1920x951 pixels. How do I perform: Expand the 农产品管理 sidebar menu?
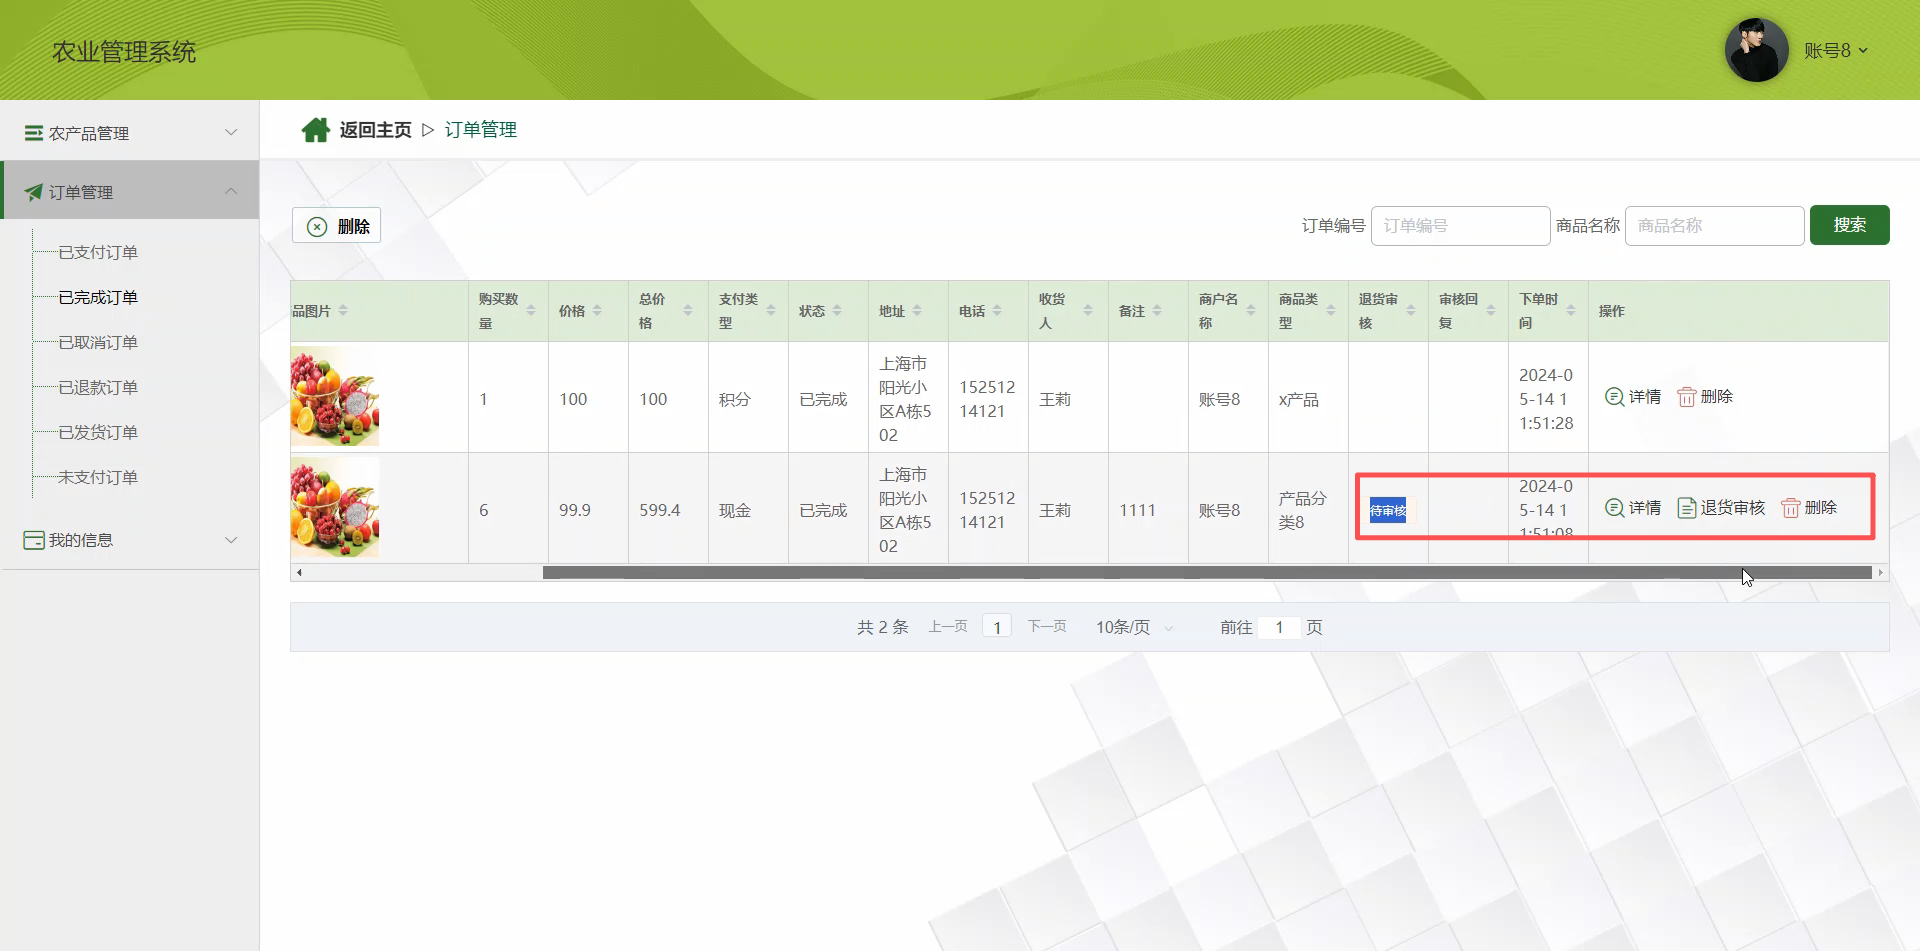tap(130, 133)
